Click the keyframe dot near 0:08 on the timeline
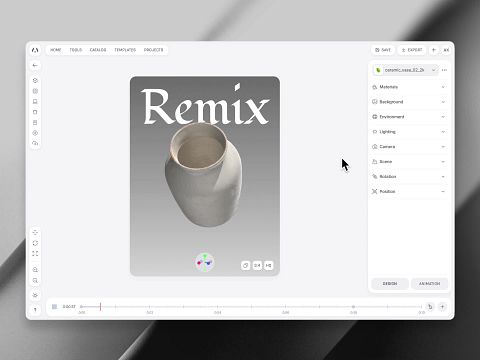Screen dimensions: 480x360 tap(353, 307)
